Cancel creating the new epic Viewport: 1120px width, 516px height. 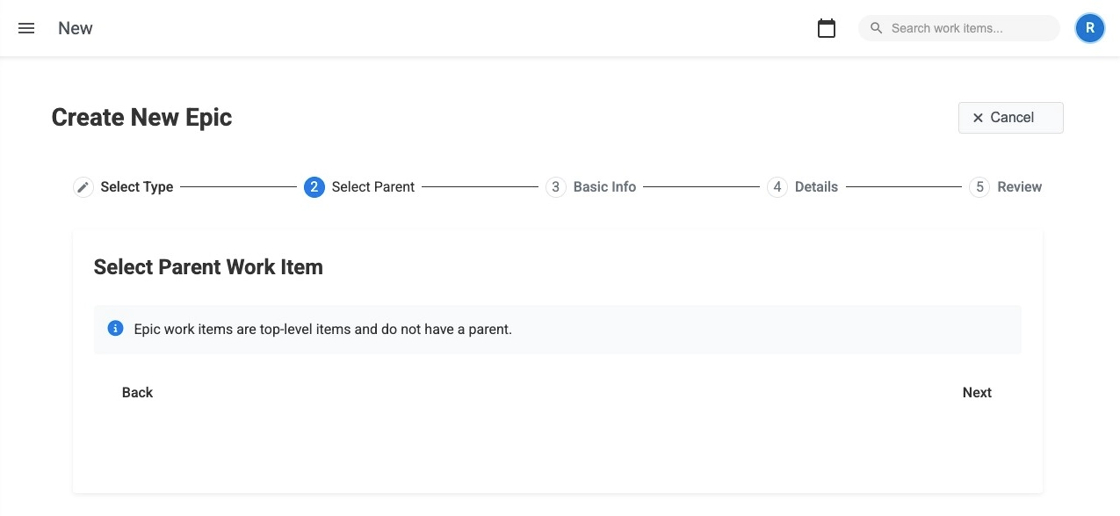(x=1010, y=118)
